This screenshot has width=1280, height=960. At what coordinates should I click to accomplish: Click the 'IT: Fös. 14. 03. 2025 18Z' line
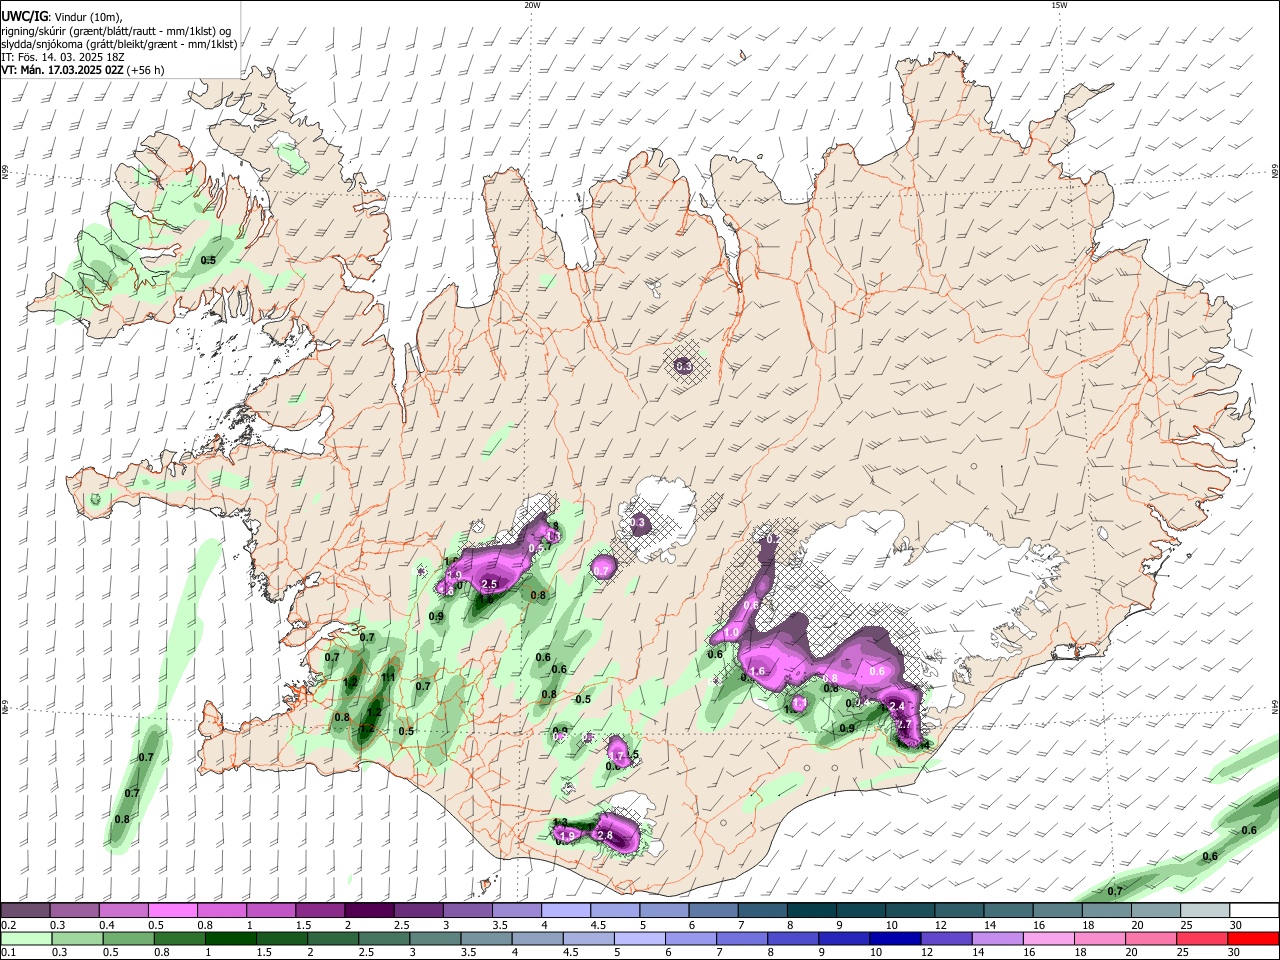[63, 57]
